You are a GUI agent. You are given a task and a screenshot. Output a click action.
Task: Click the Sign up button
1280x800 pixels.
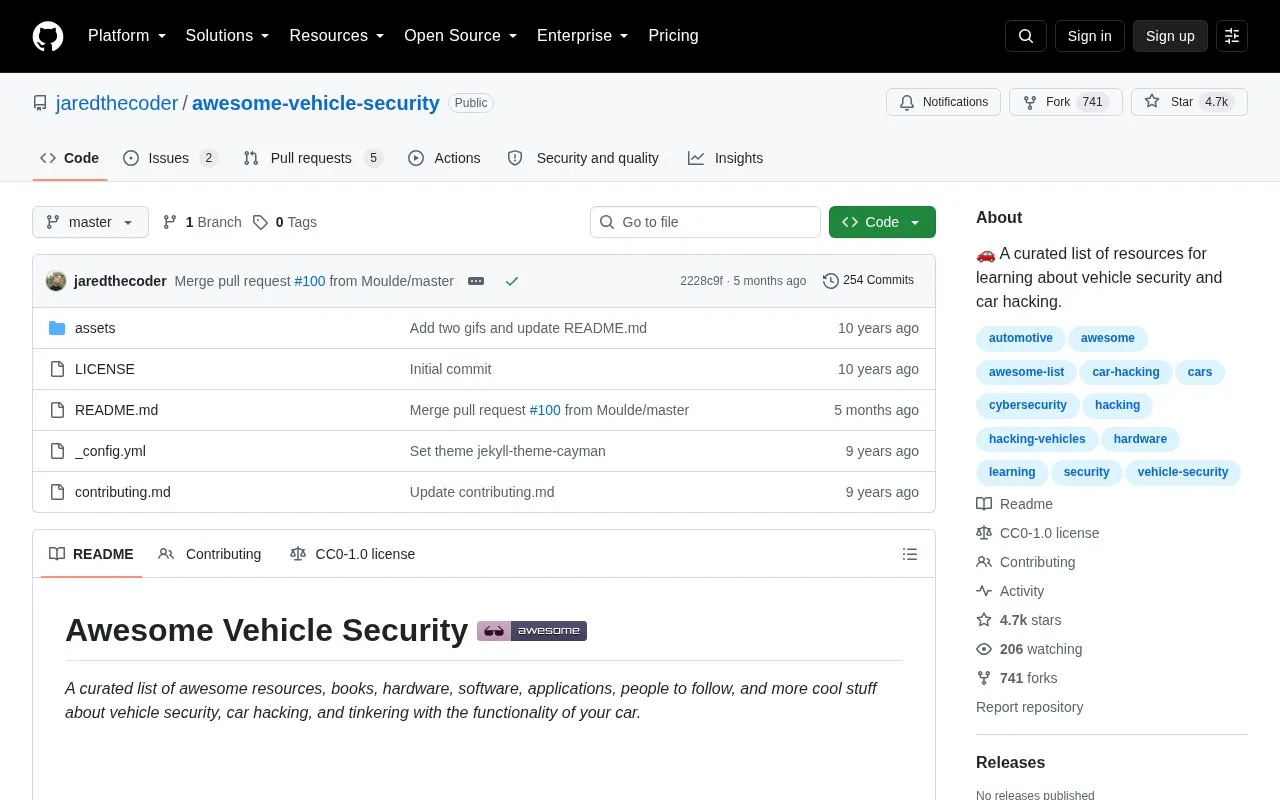pyautogui.click(x=1170, y=36)
